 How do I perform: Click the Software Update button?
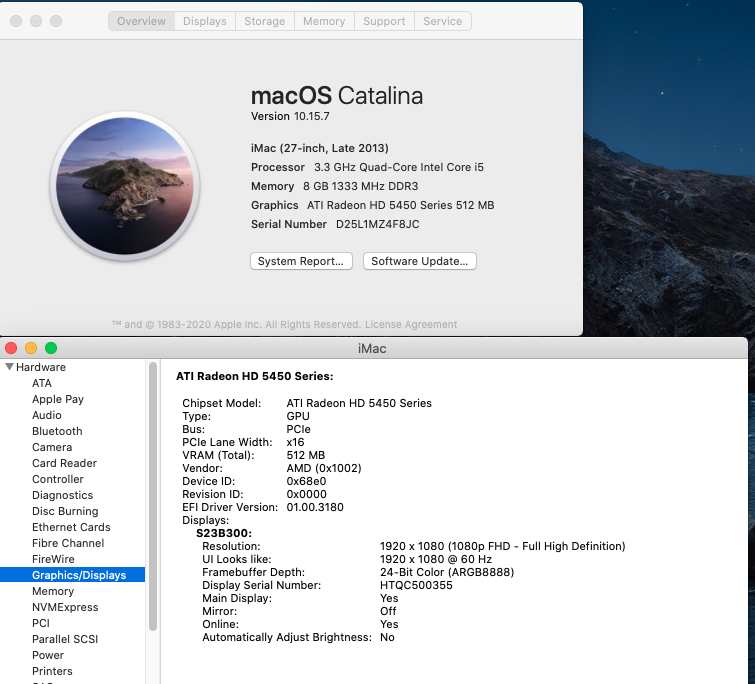419,261
